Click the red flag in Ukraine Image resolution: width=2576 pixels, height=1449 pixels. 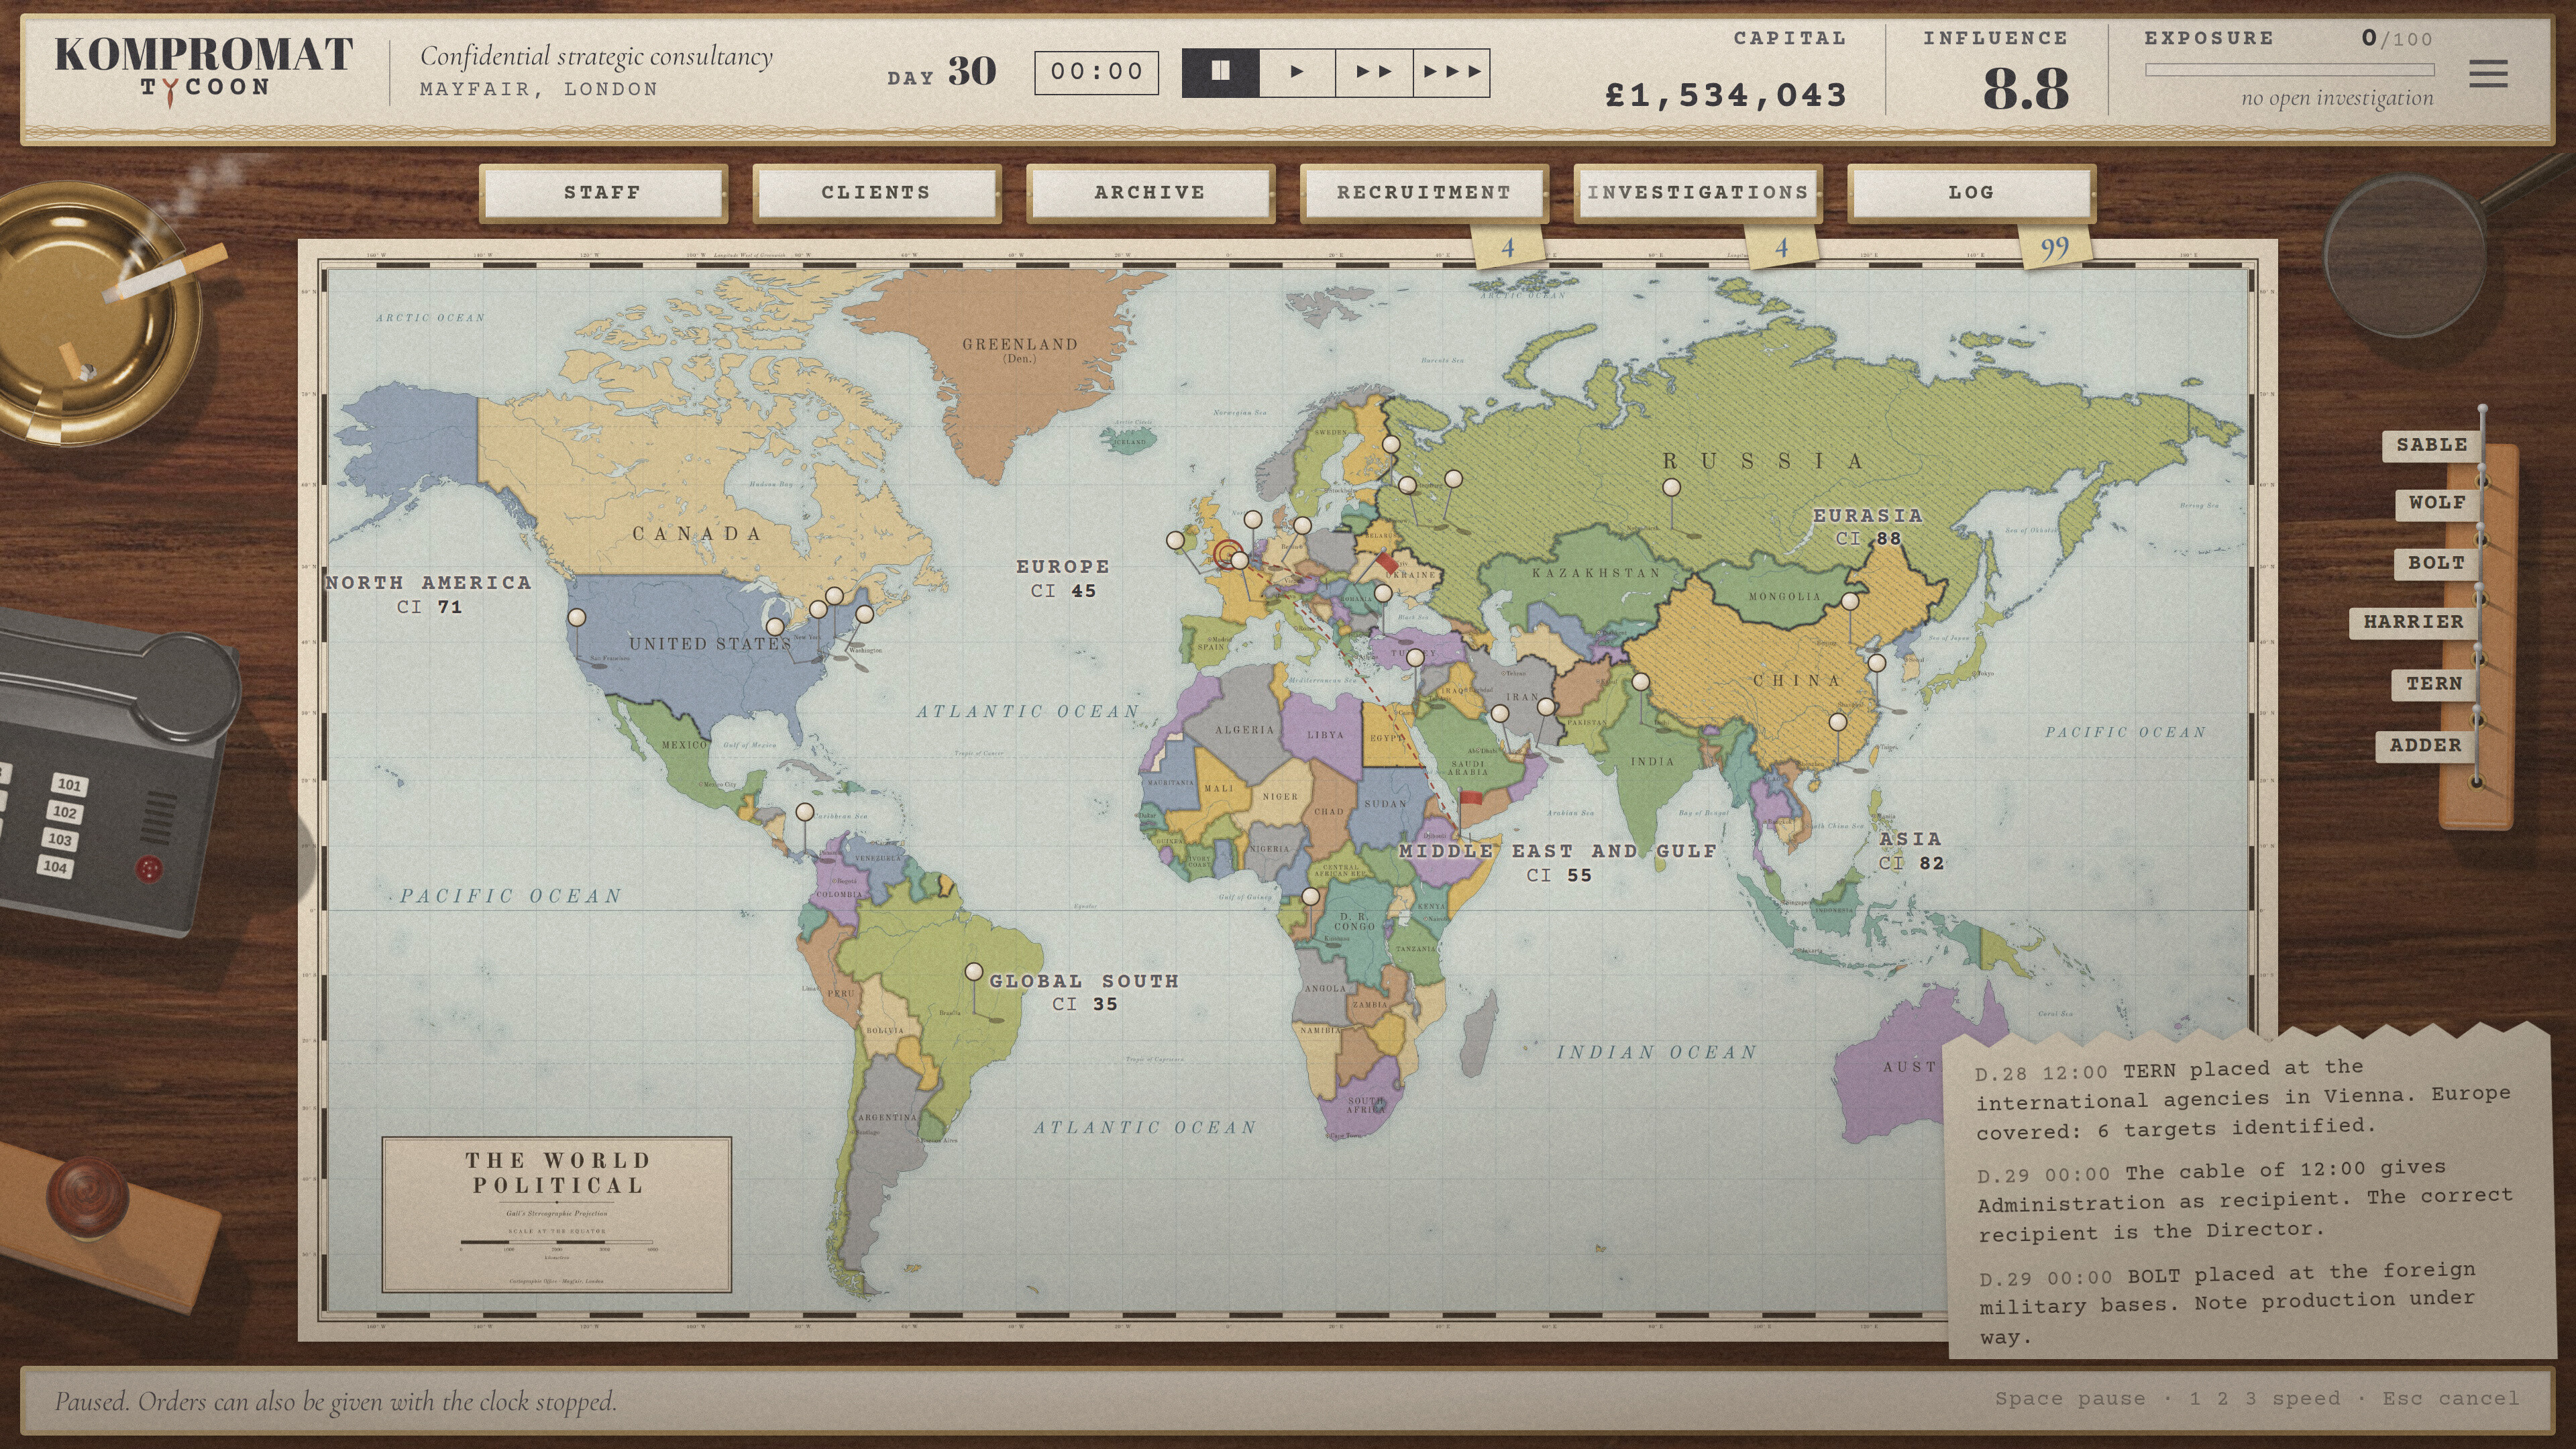coord(1386,563)
